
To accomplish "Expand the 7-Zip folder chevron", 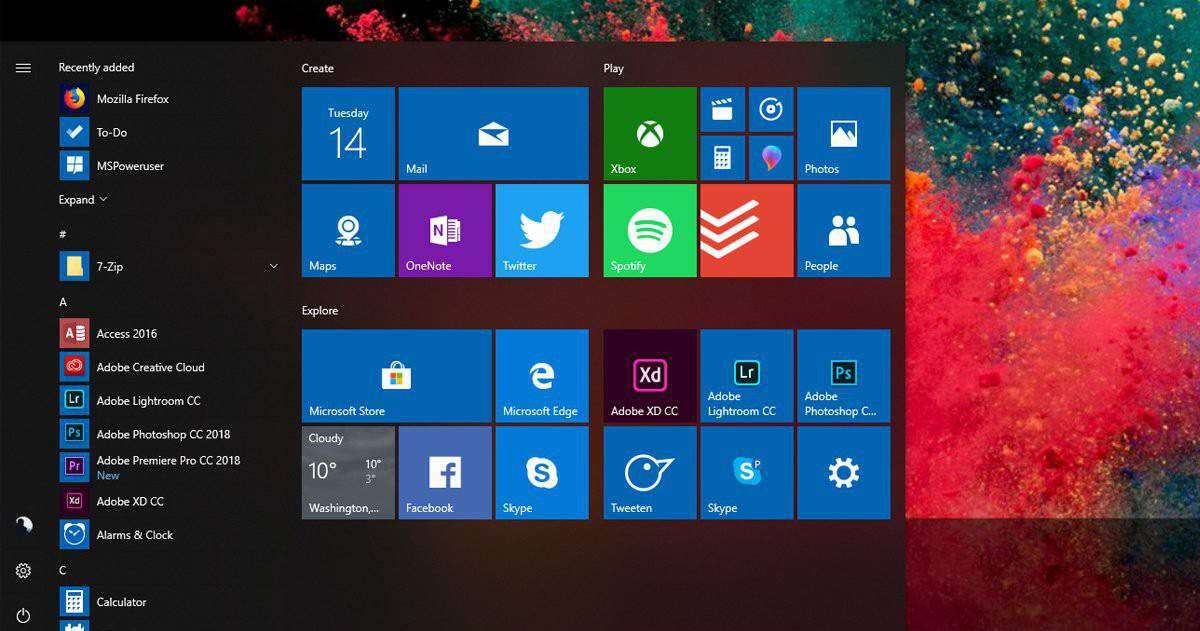I will [273, 266].
